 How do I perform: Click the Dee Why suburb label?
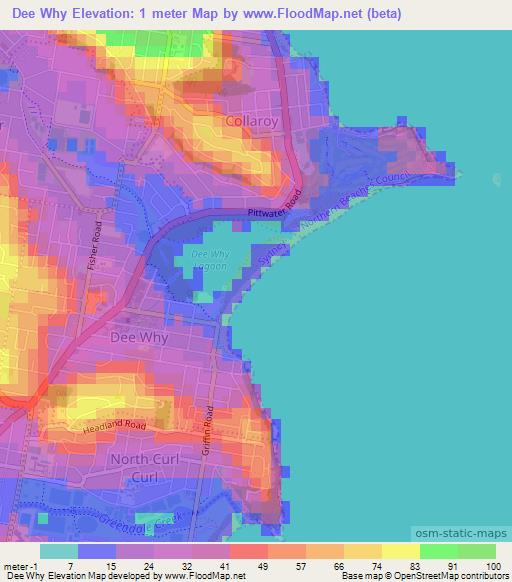139,337
